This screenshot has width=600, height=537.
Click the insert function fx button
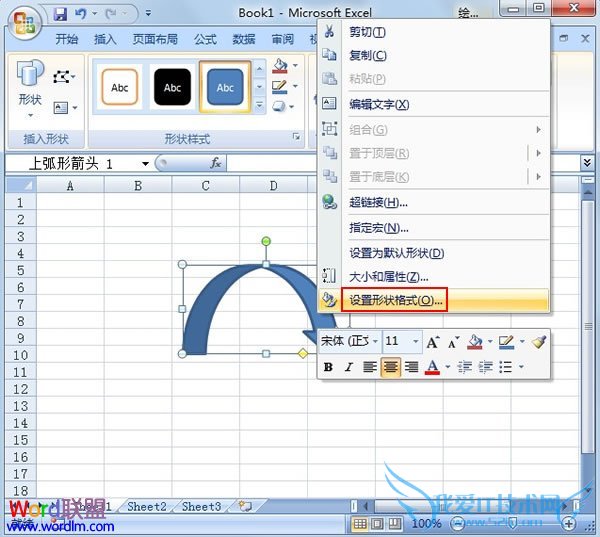[216, 163]
